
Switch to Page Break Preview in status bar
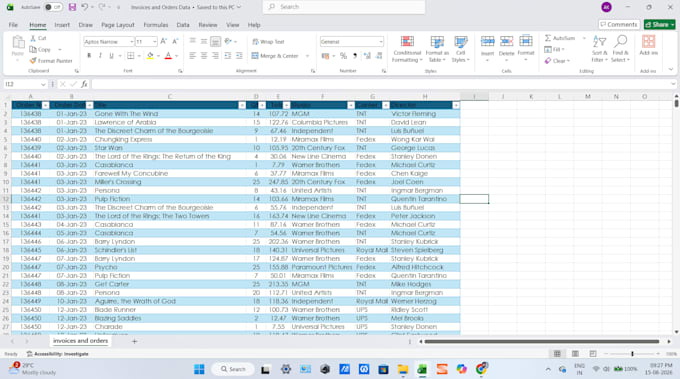click(x=593, y=354)
